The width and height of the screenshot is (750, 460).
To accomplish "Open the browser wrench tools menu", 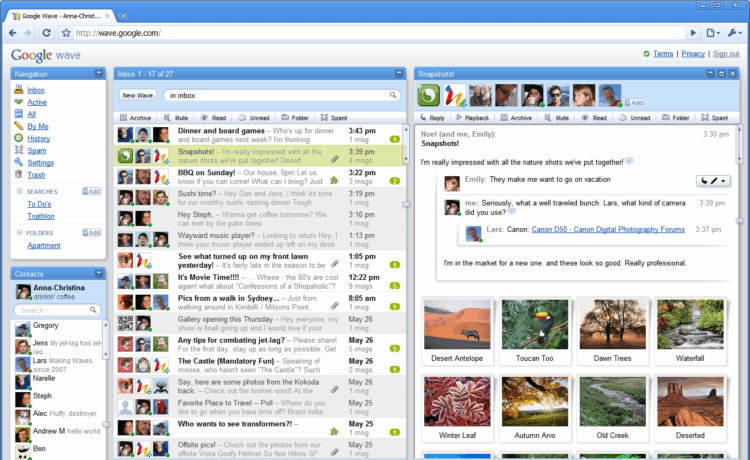I will tap(734, 33).
